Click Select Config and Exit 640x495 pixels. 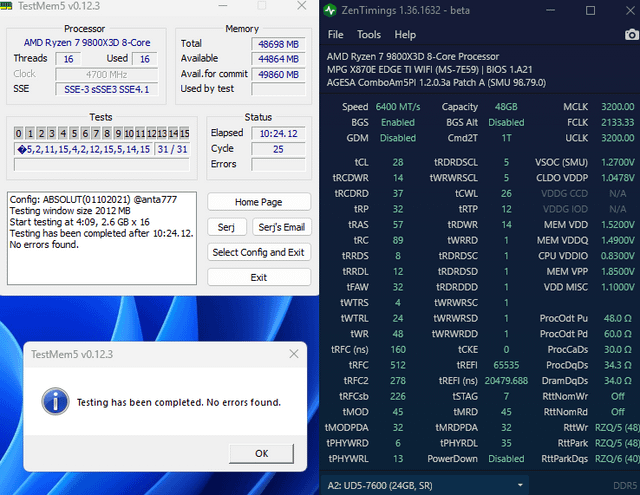click(x=259, y=252)
